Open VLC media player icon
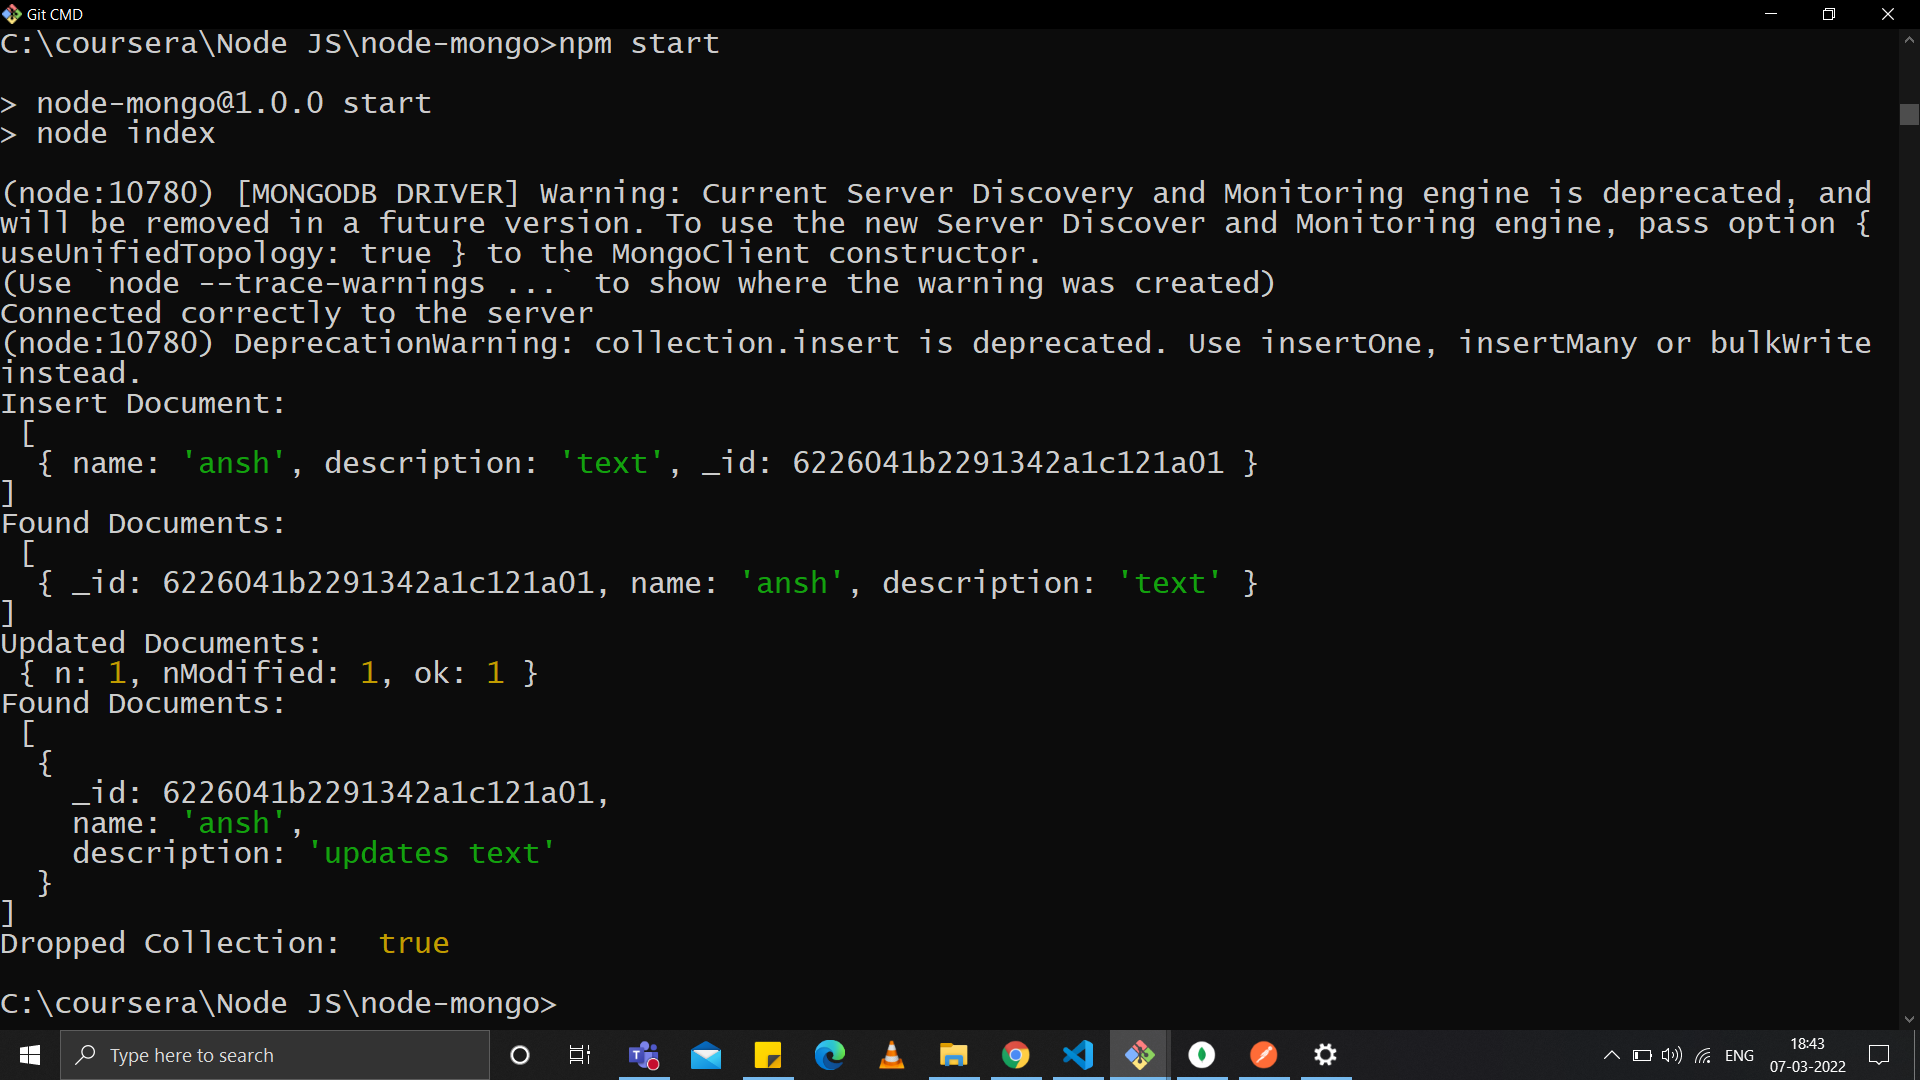 892,1055
